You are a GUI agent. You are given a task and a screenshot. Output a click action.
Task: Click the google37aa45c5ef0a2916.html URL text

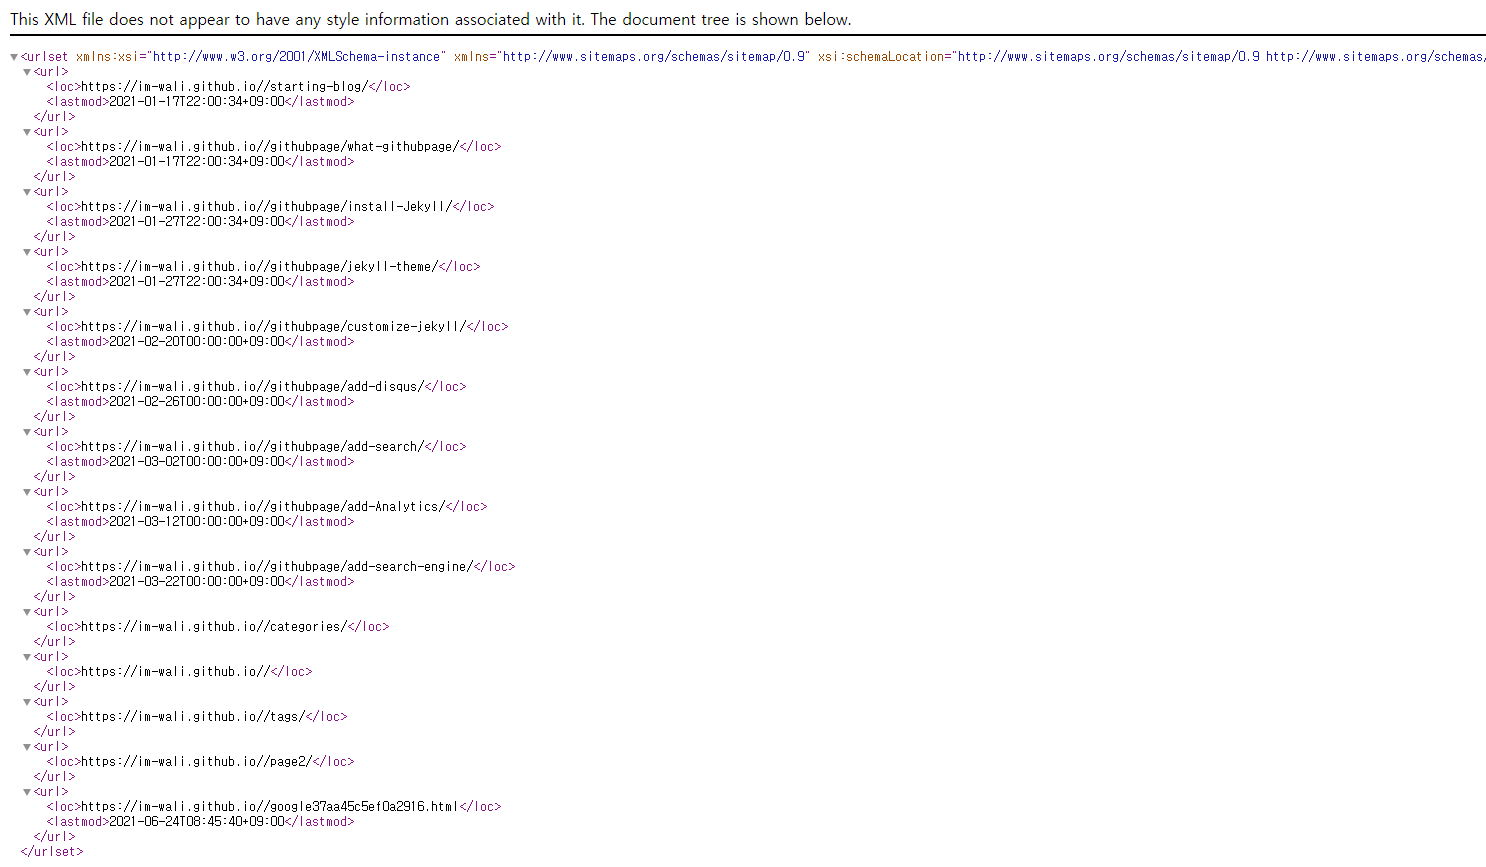click(x=270, y=807)
